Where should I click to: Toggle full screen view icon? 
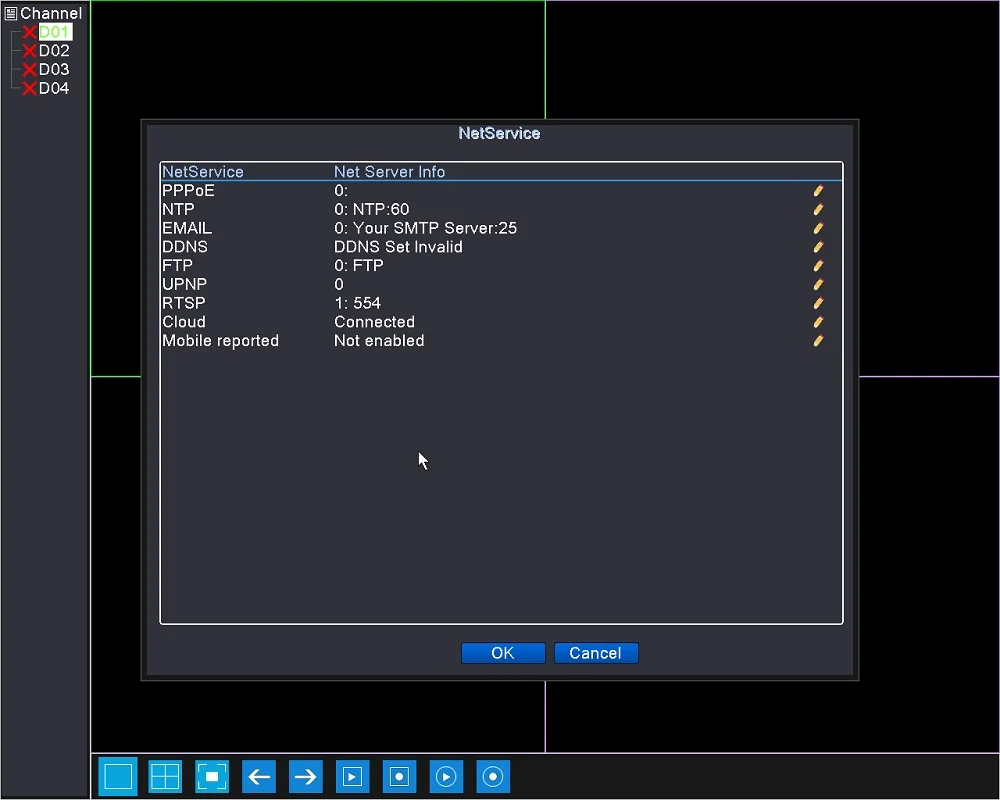[x=212, y=776]
